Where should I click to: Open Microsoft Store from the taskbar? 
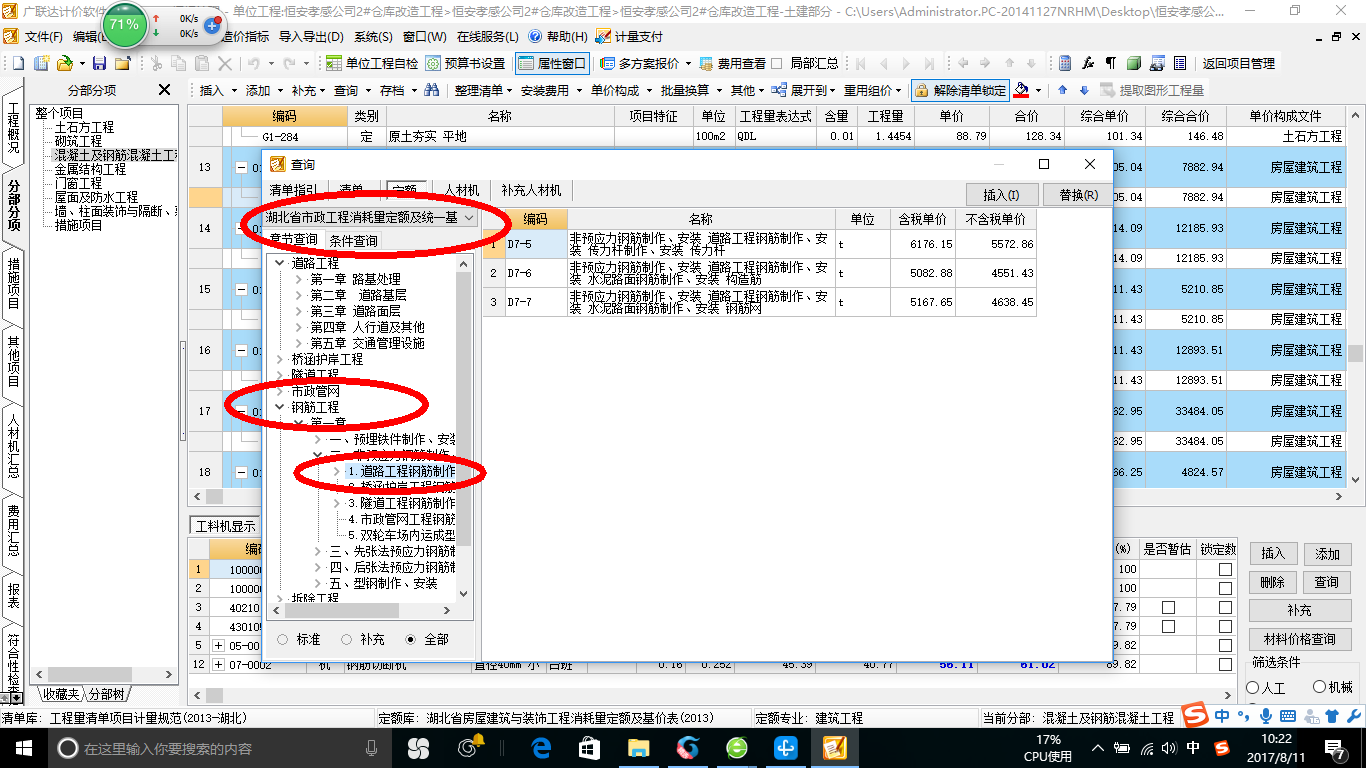coord(589,747)
